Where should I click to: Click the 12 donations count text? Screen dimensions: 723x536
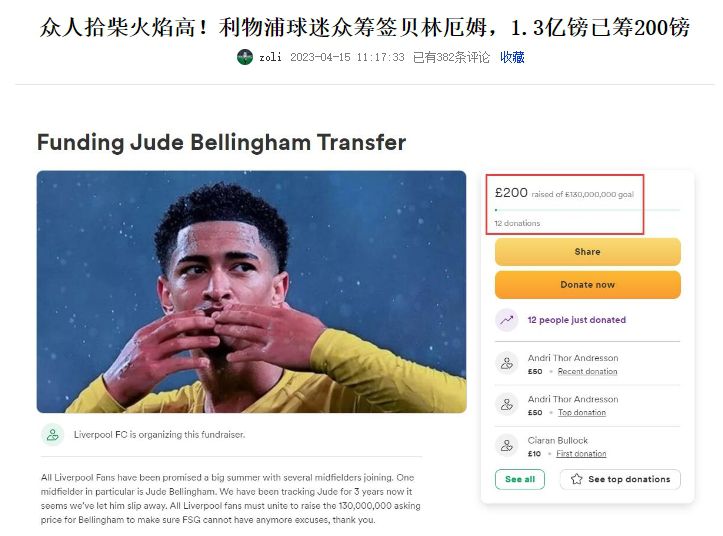(x=517, y=223)
